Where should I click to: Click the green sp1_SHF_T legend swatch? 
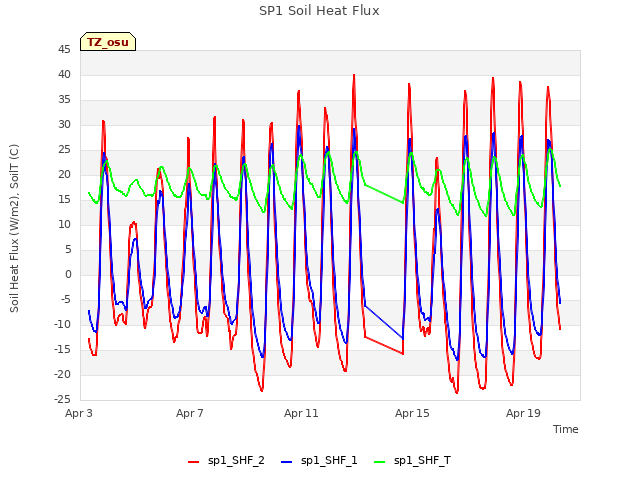click(x=380, y=462)
